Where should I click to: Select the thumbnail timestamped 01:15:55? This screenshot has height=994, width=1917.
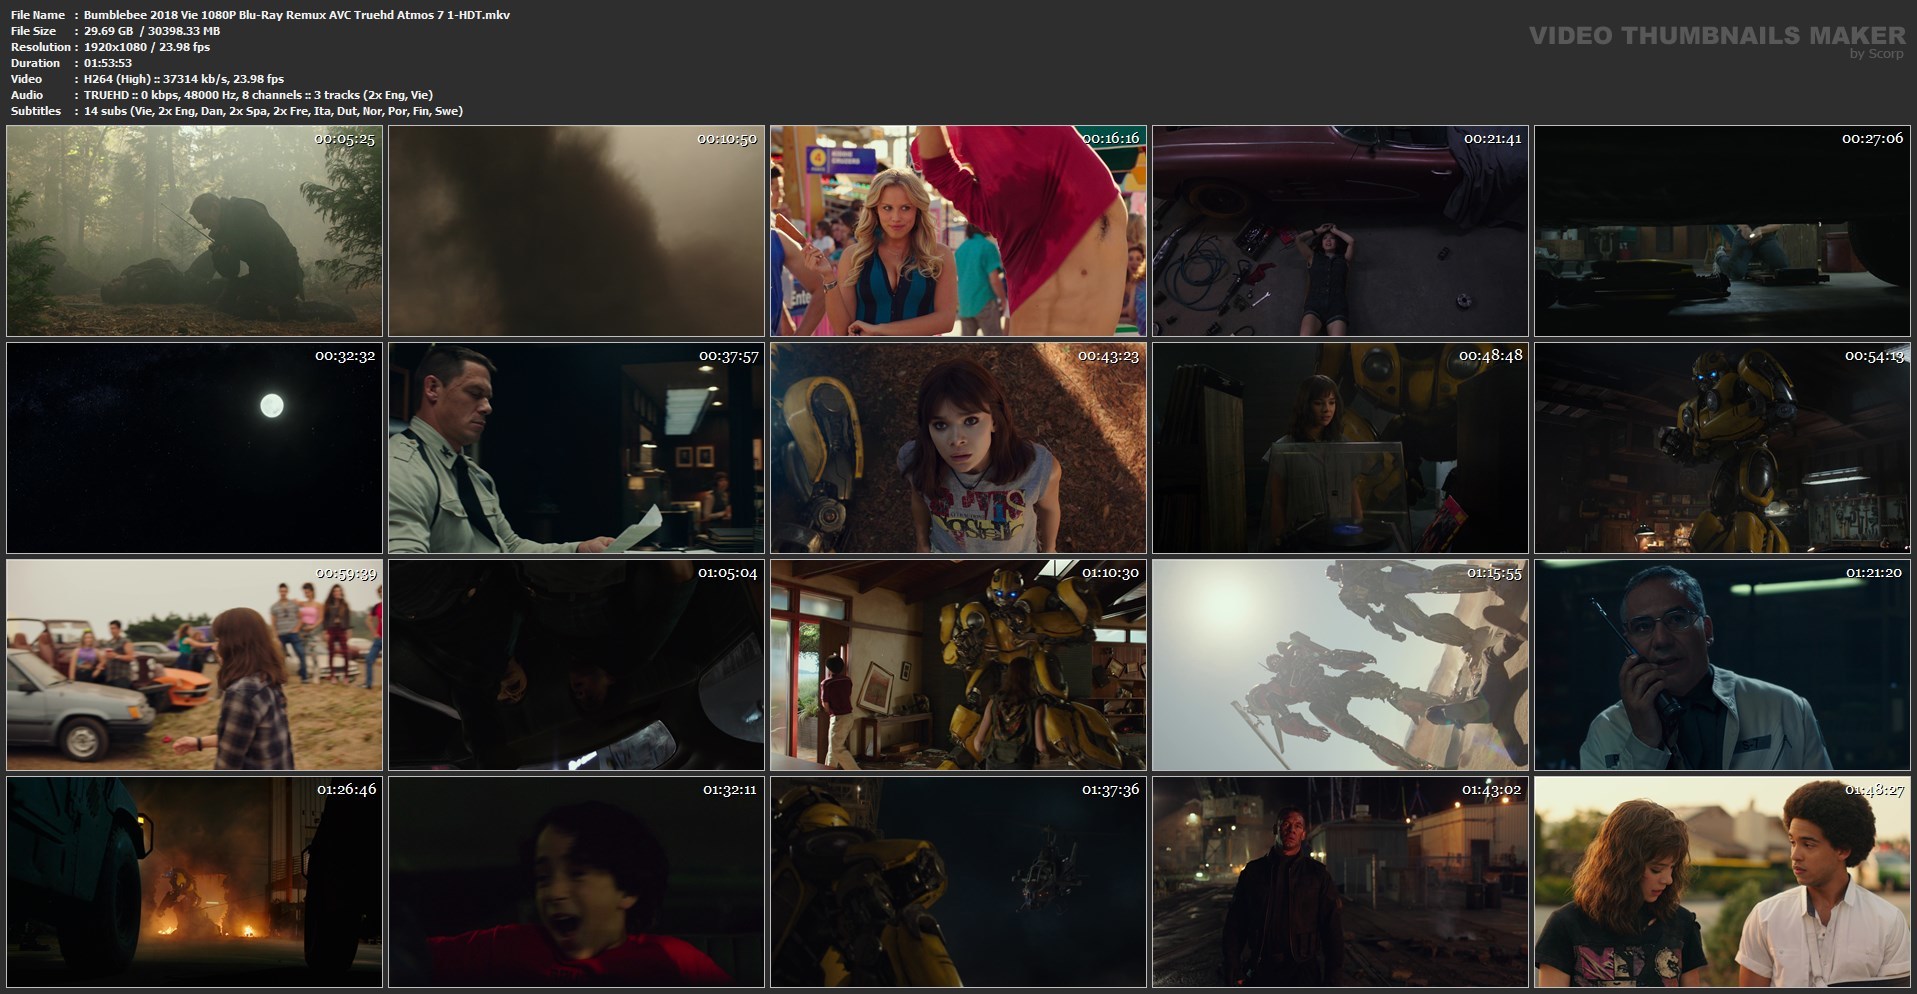click(1340, 665)
